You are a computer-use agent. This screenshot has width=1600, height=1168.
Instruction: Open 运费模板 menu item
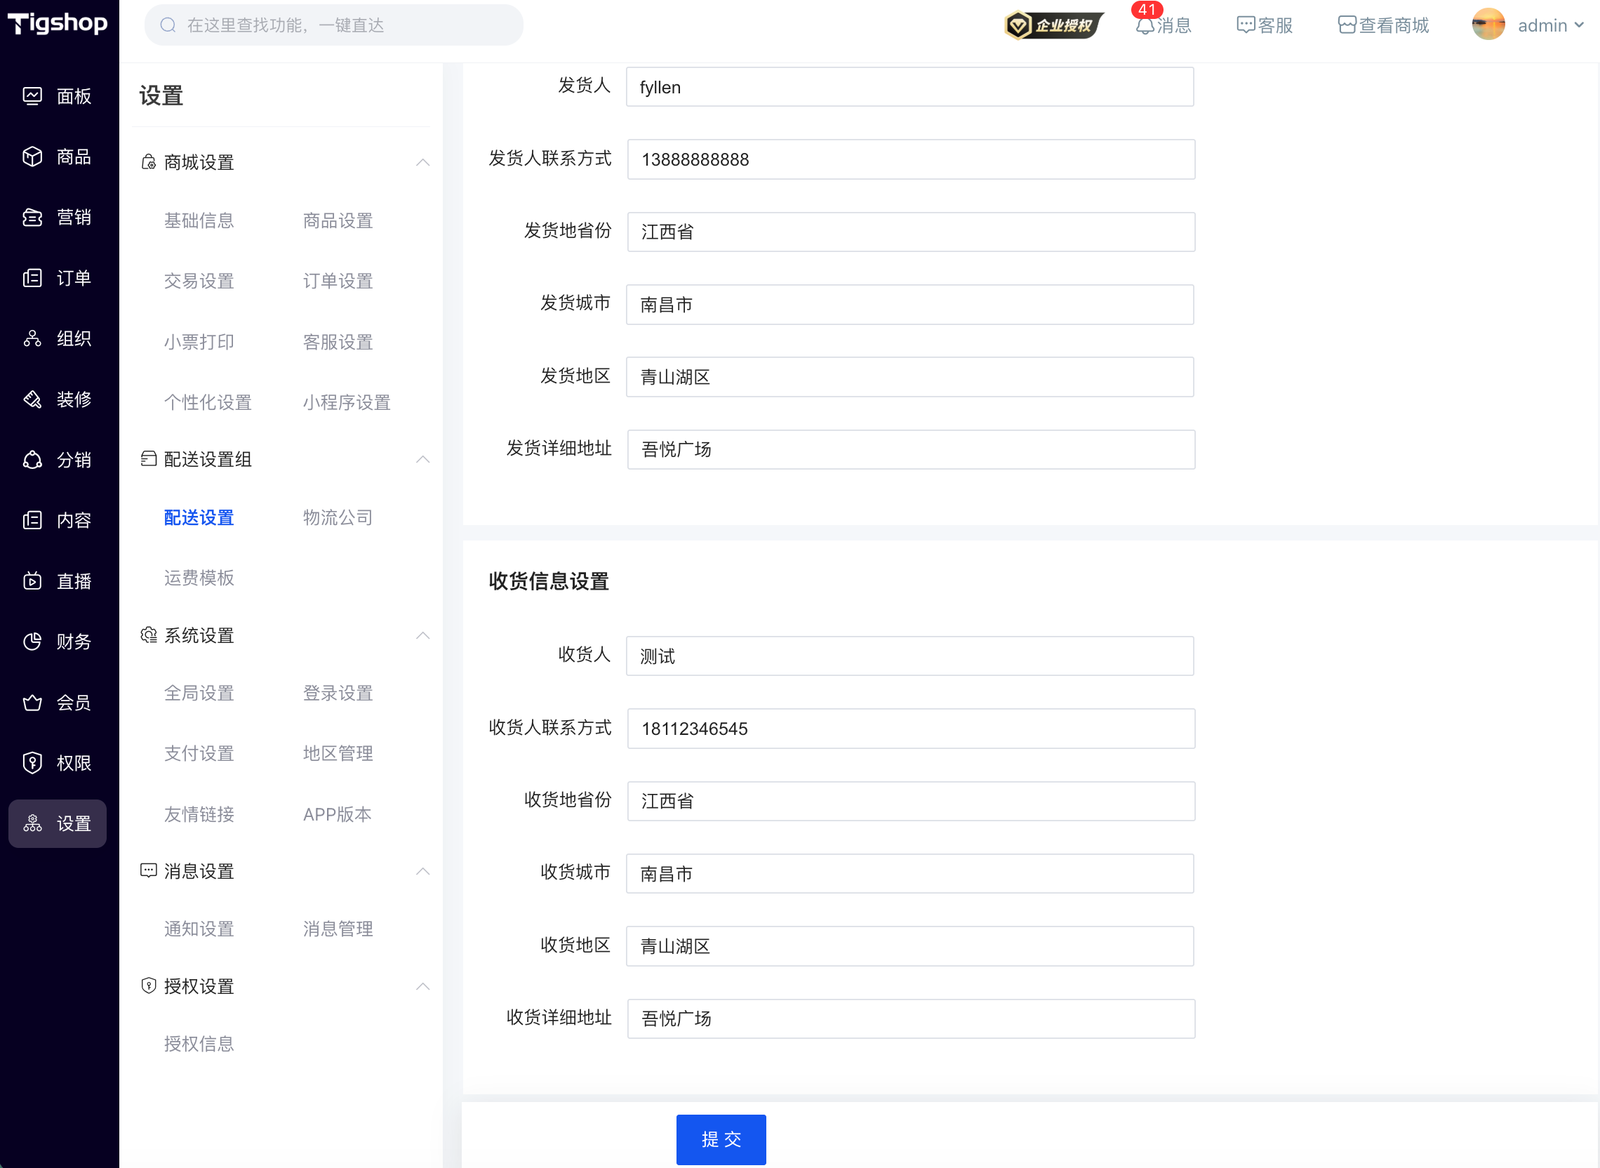(199, 578)
